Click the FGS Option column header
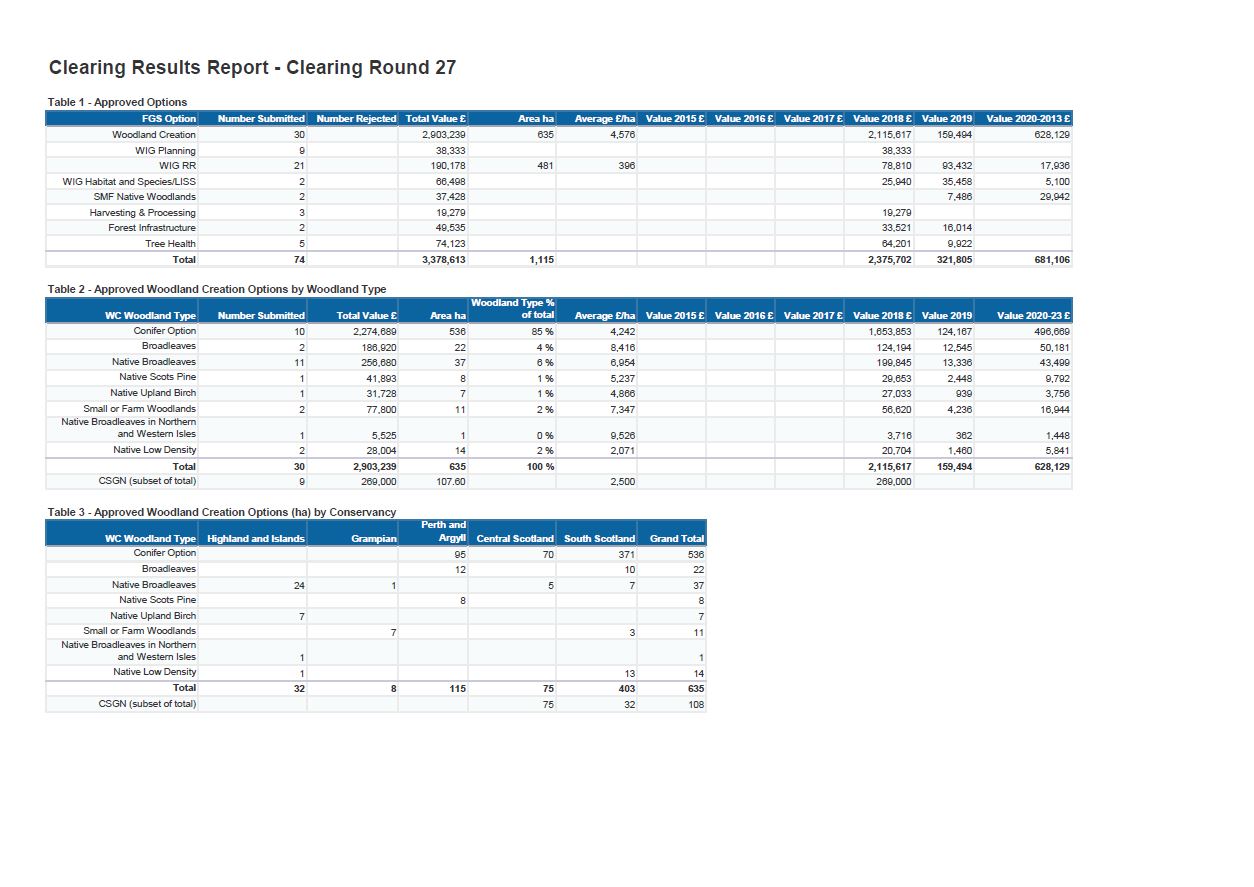This screenshot has width=1254, height=887. click(169, 119)
